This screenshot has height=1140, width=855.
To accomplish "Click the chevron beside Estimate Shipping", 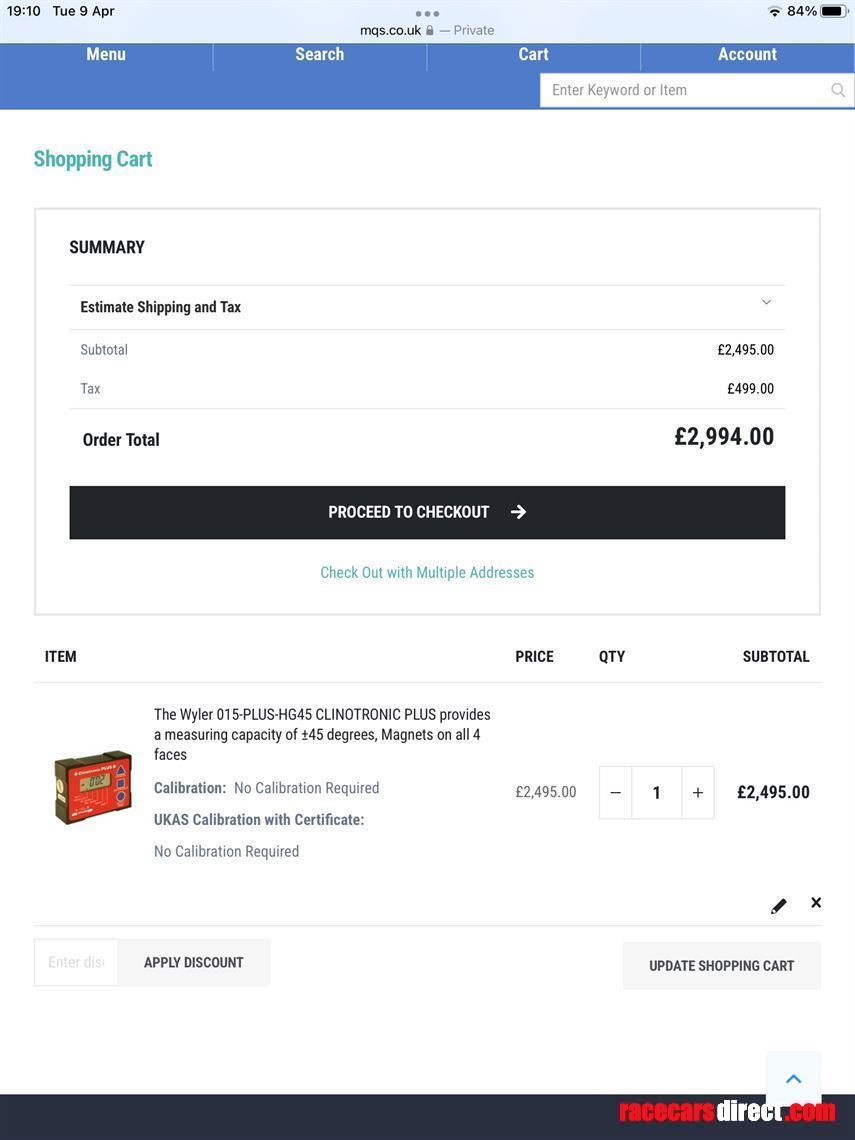I will (766, 302).
